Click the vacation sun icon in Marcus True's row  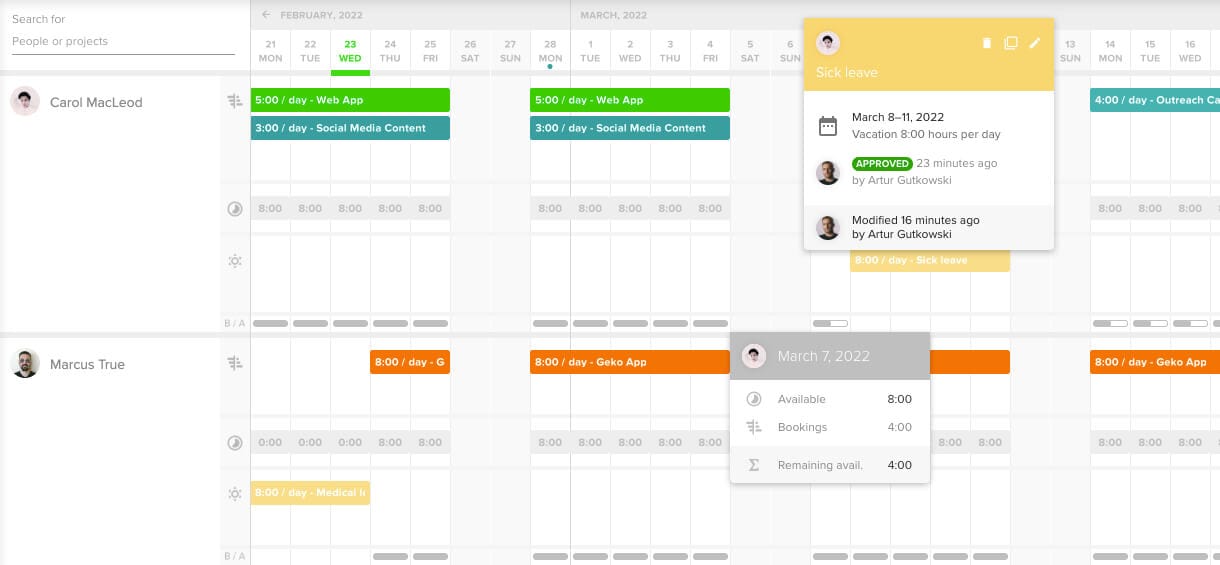(235, 494)
